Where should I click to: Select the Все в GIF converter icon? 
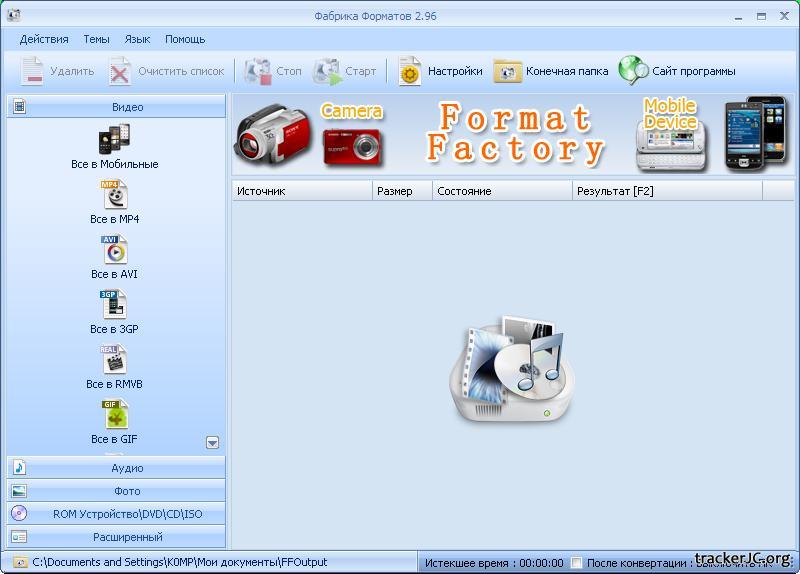click(x=114, y=415)
